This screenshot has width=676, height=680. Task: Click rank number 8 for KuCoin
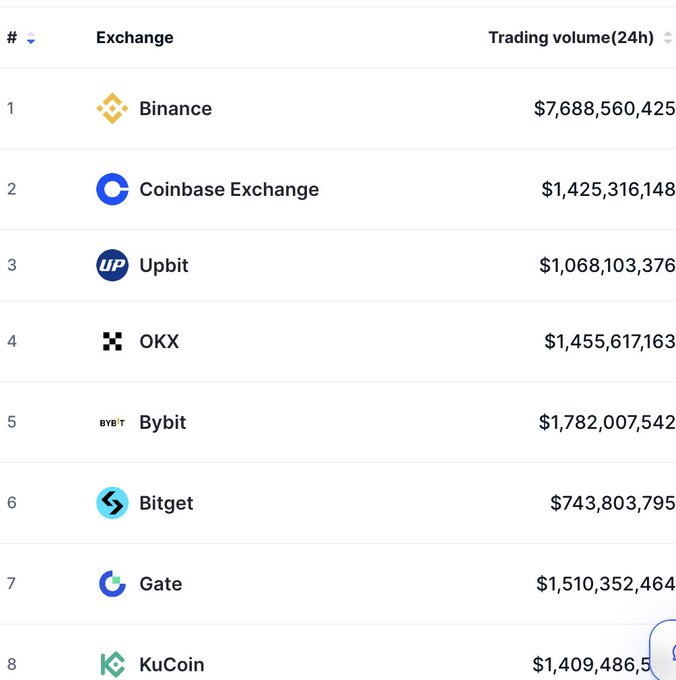coord(12,664)
